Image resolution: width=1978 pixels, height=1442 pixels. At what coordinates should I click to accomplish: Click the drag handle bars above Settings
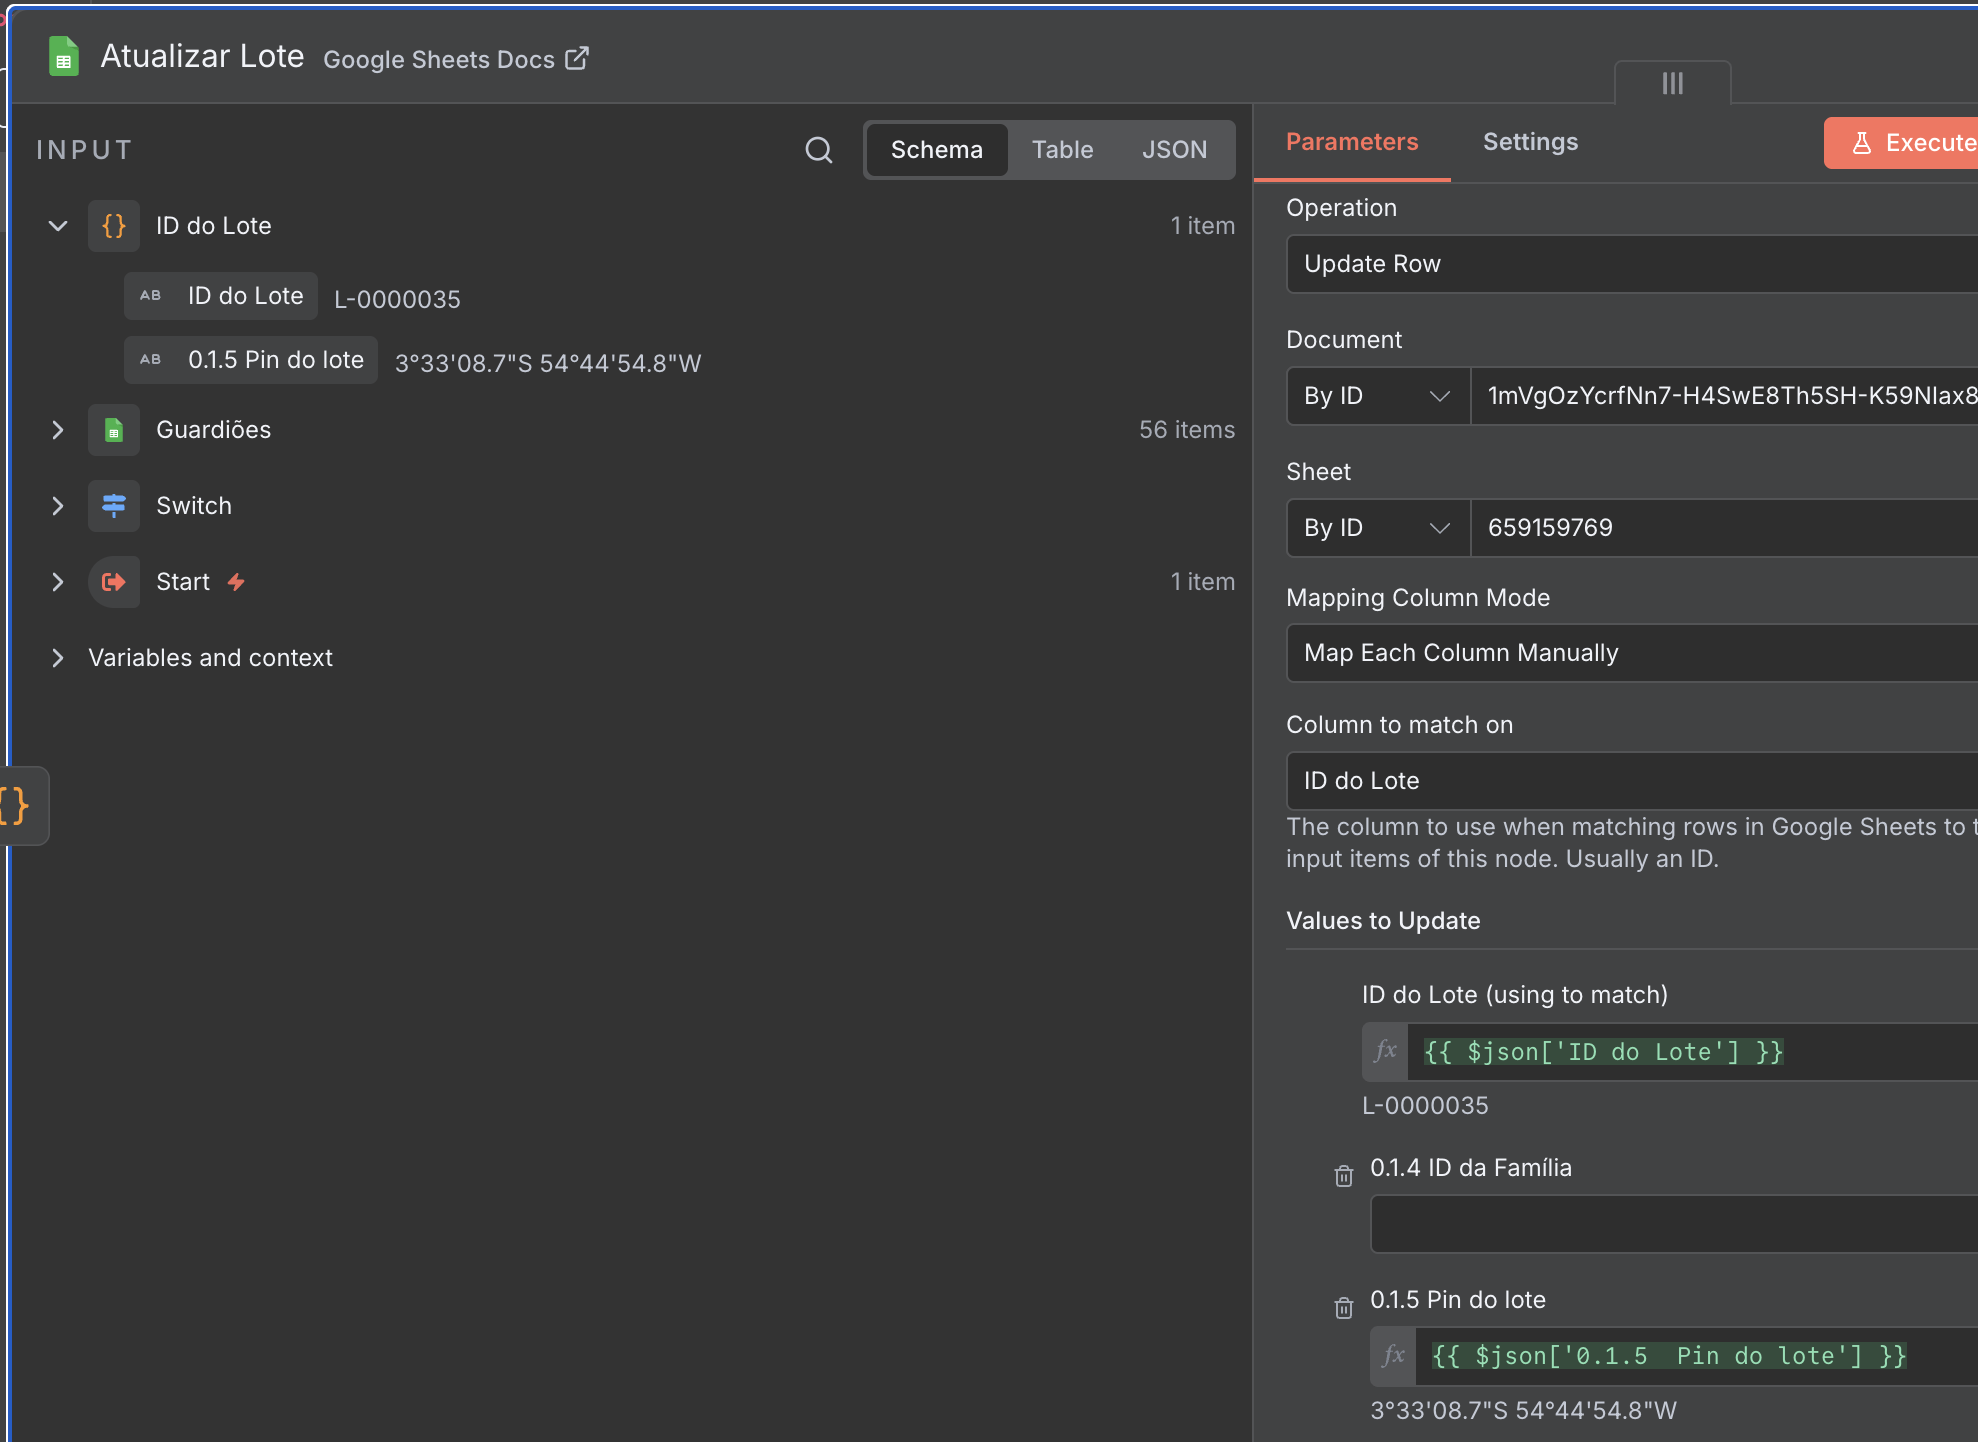(1672, 84)
